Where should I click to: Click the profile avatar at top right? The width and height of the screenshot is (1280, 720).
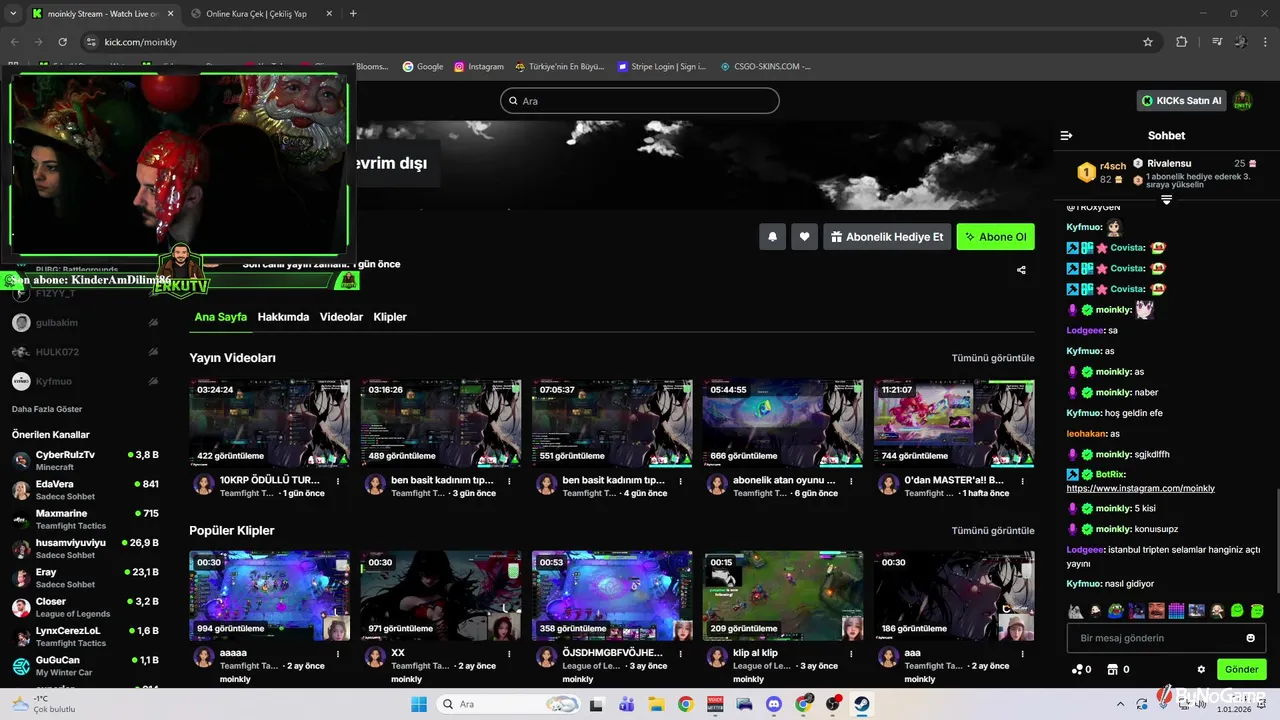(1242, 101)
